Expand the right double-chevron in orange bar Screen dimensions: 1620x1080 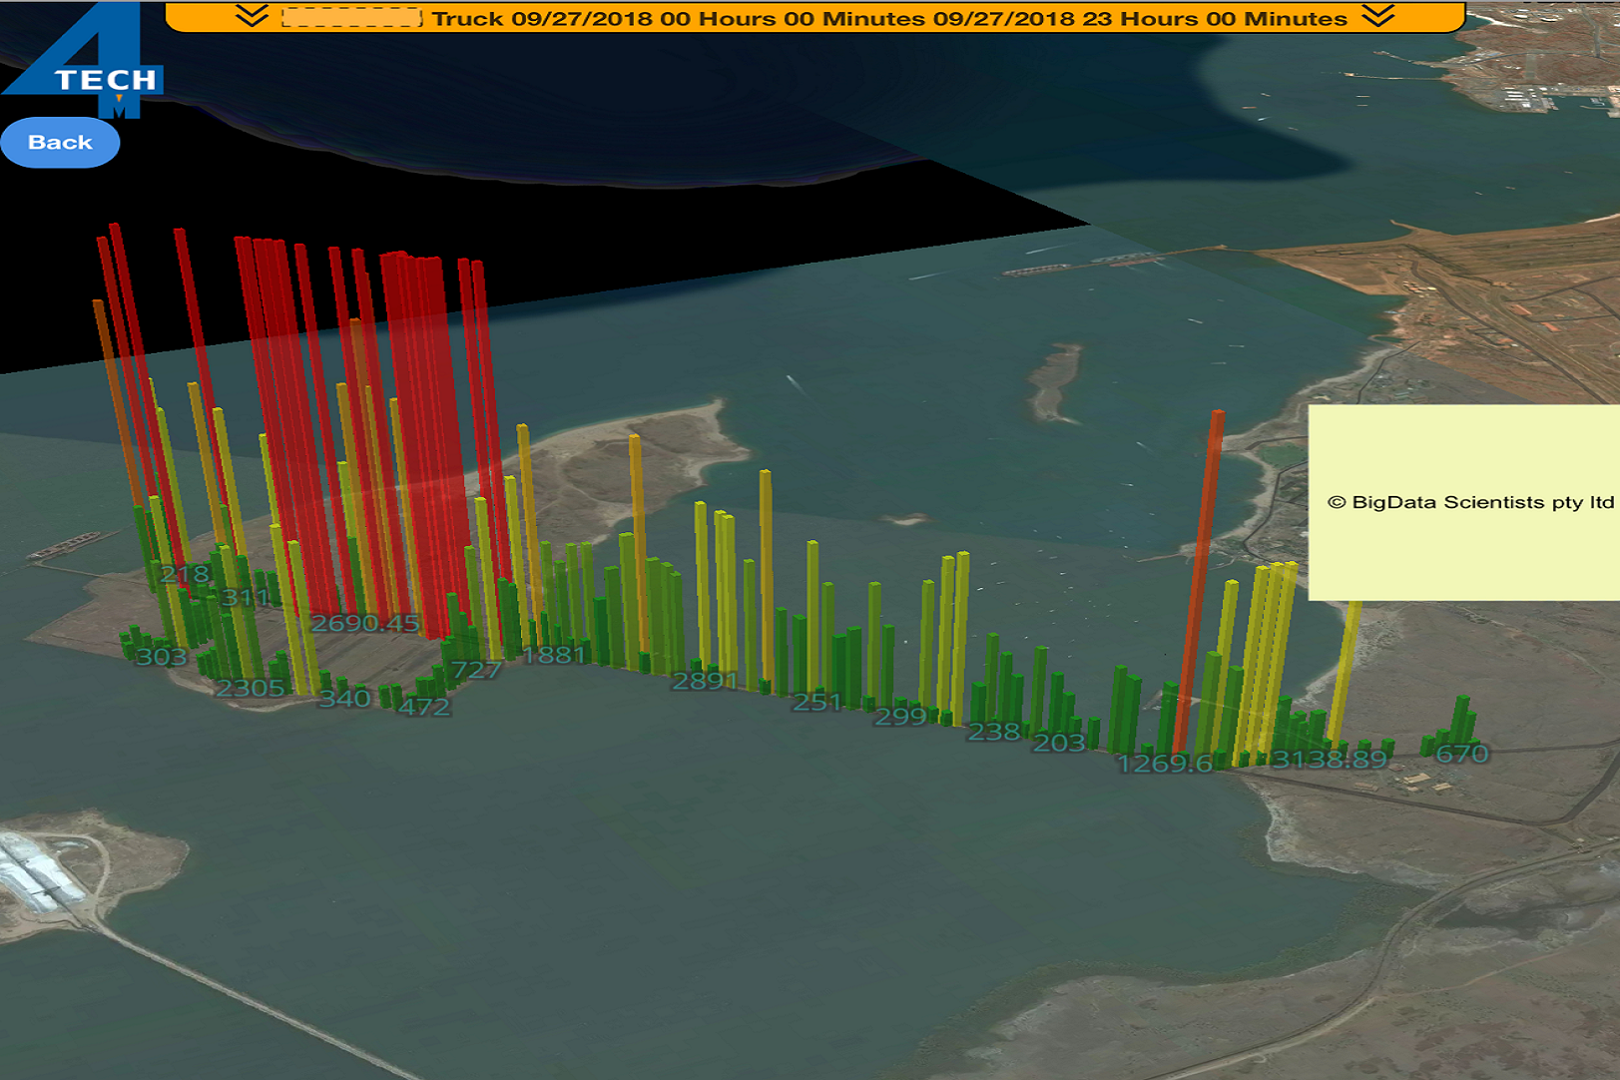[1378, 16]
